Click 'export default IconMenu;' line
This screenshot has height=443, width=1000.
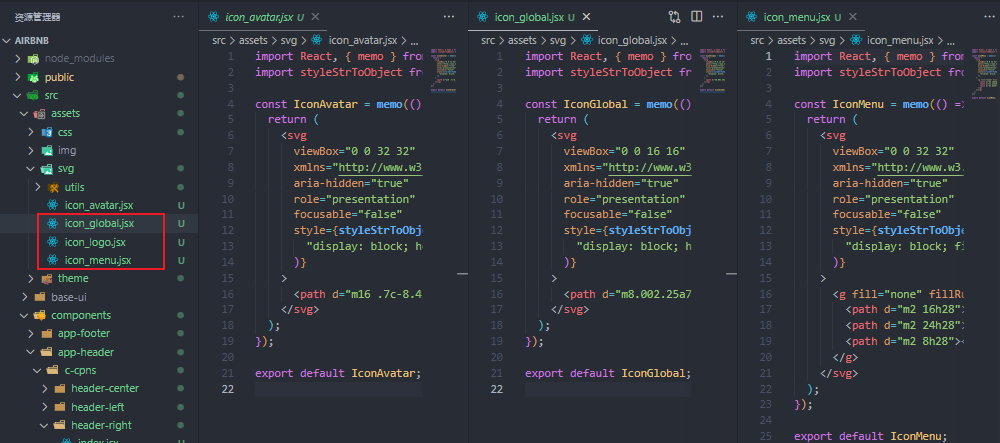pyautogui.click(x=871, y=436)
